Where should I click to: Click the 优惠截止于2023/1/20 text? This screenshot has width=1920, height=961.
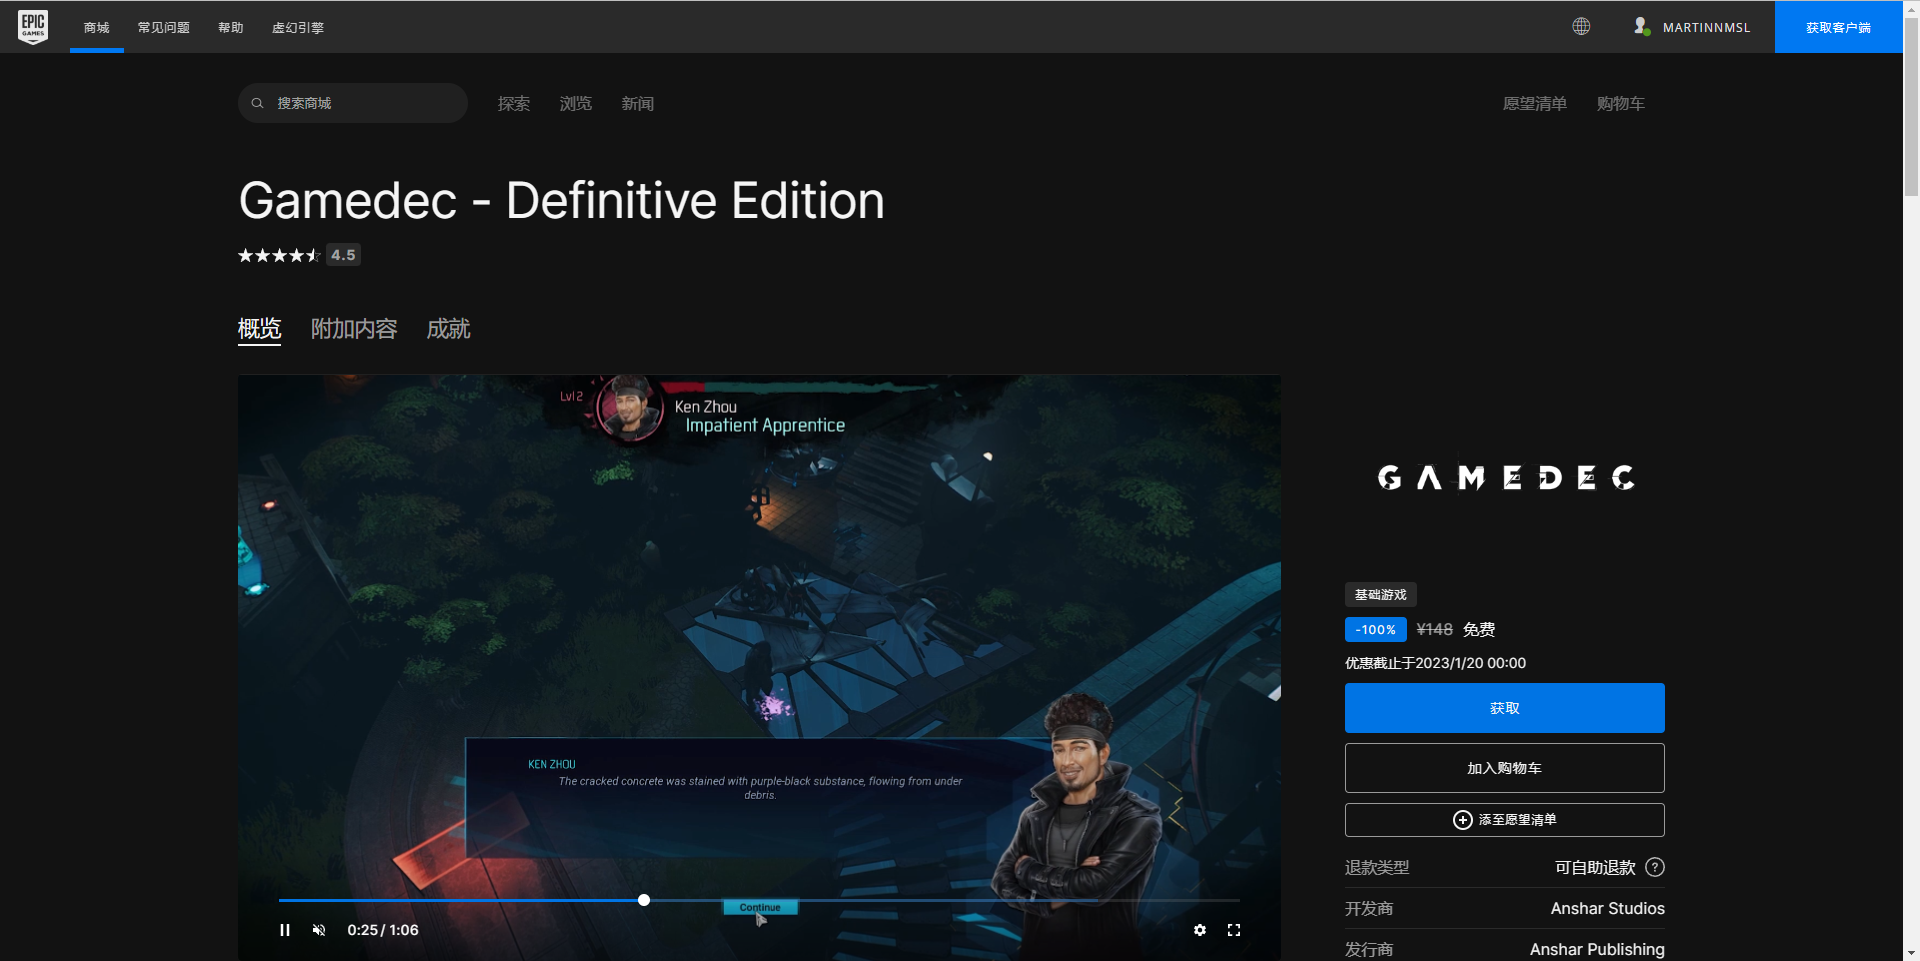(1435, 663)
